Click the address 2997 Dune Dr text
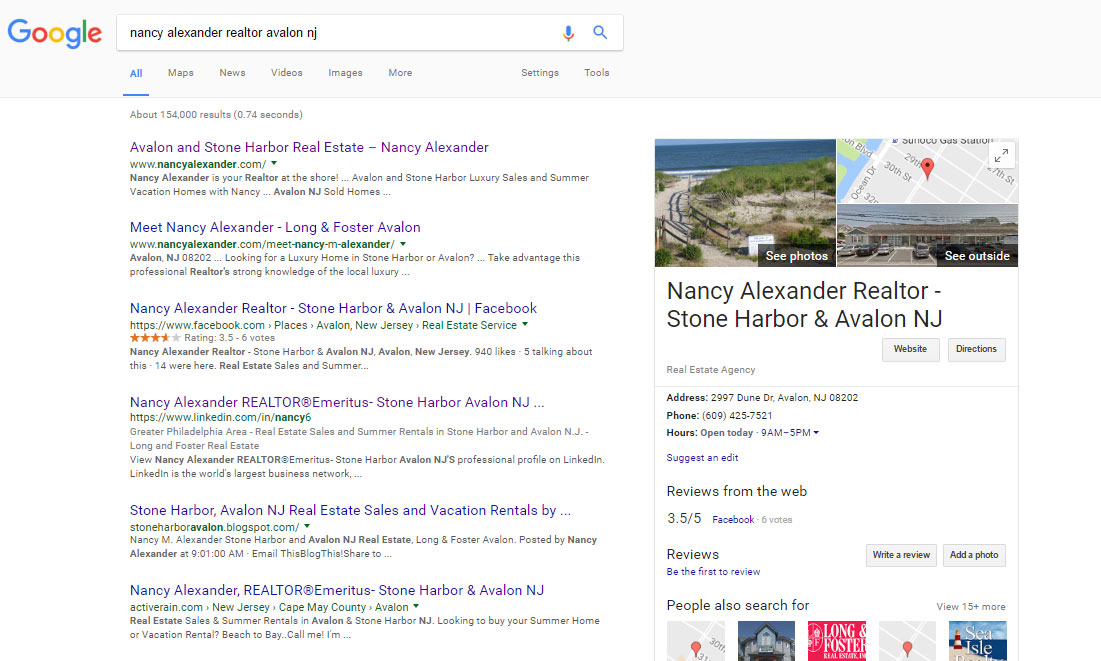Screen dimensions: 1101x661 click(x=784, y=398)
